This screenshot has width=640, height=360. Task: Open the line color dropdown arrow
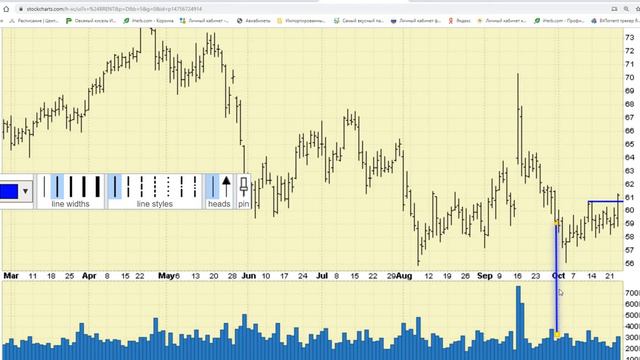click(x=25, y=191)
